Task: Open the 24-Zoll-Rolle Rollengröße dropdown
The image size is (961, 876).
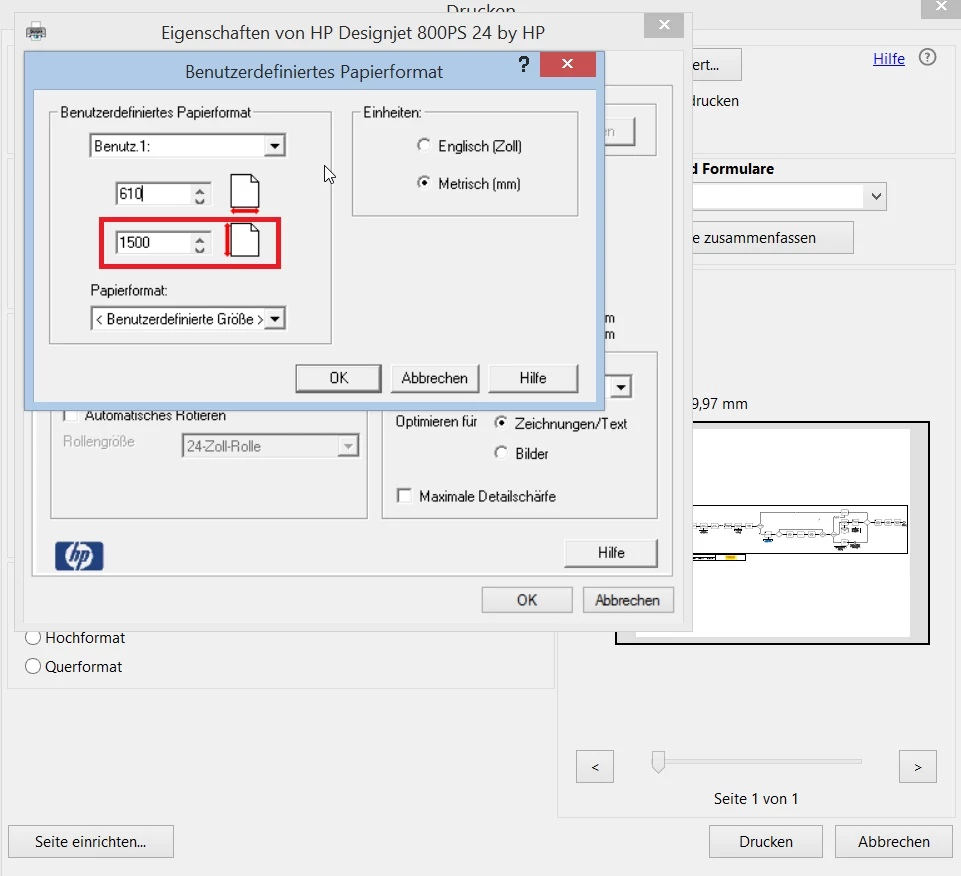Action: [348, 446]
